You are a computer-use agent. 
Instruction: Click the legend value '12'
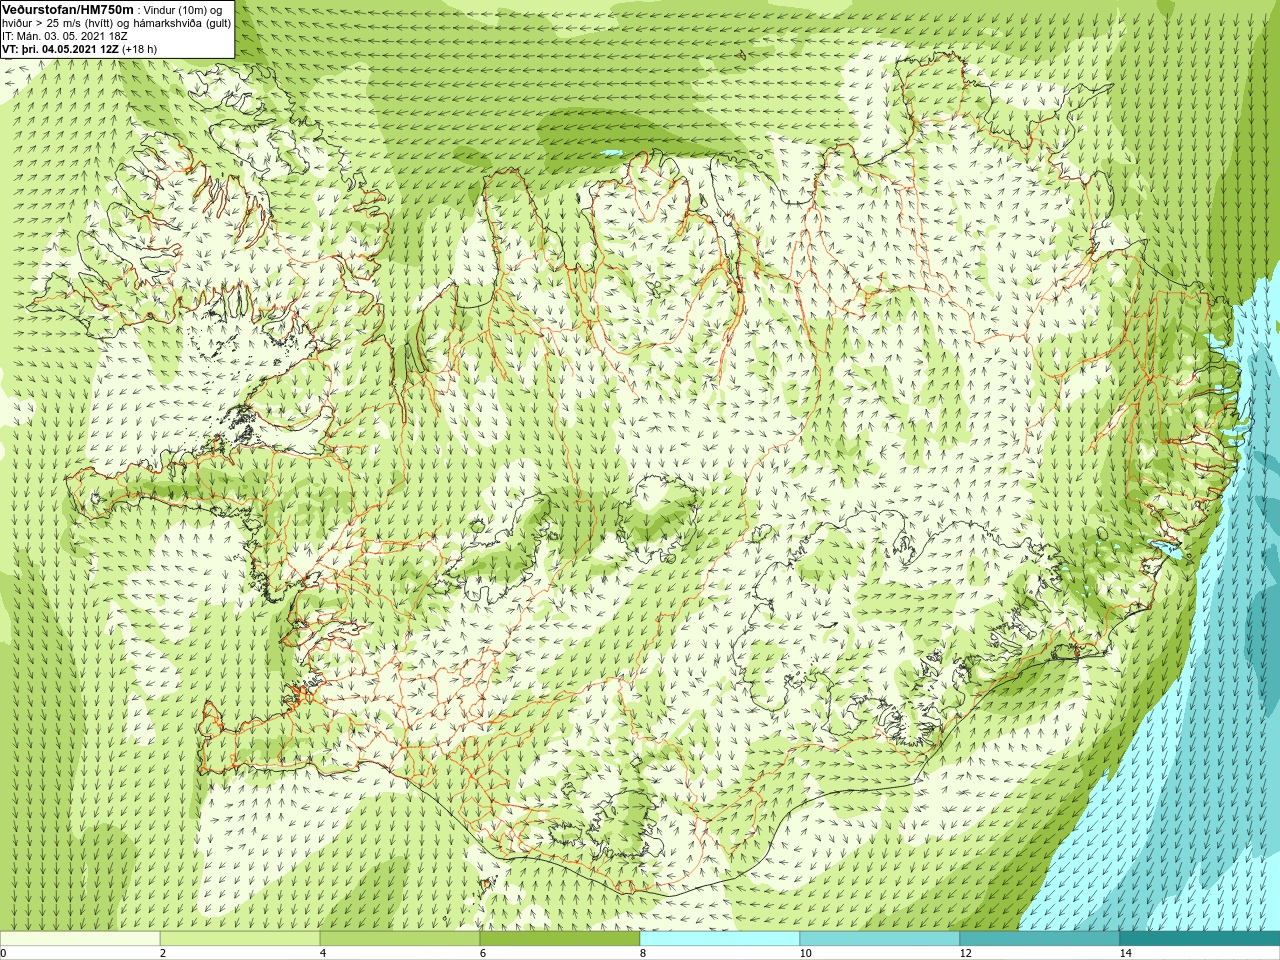(x=965, y=953)
